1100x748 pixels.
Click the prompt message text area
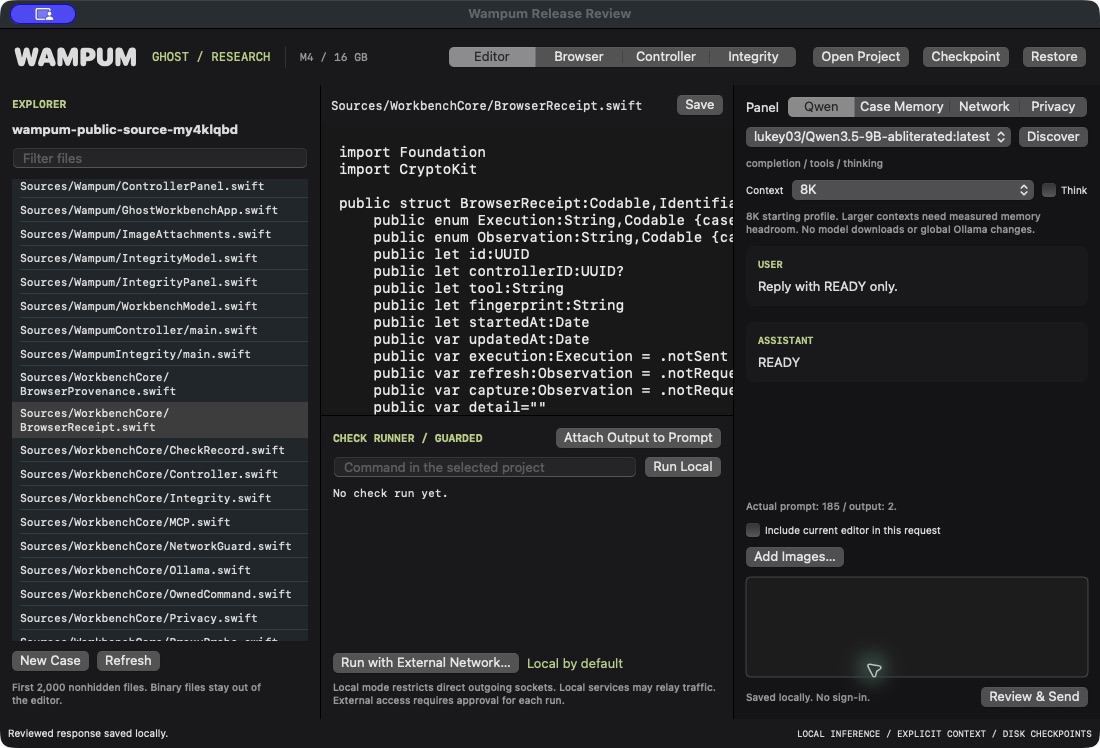tap(916, 627)
